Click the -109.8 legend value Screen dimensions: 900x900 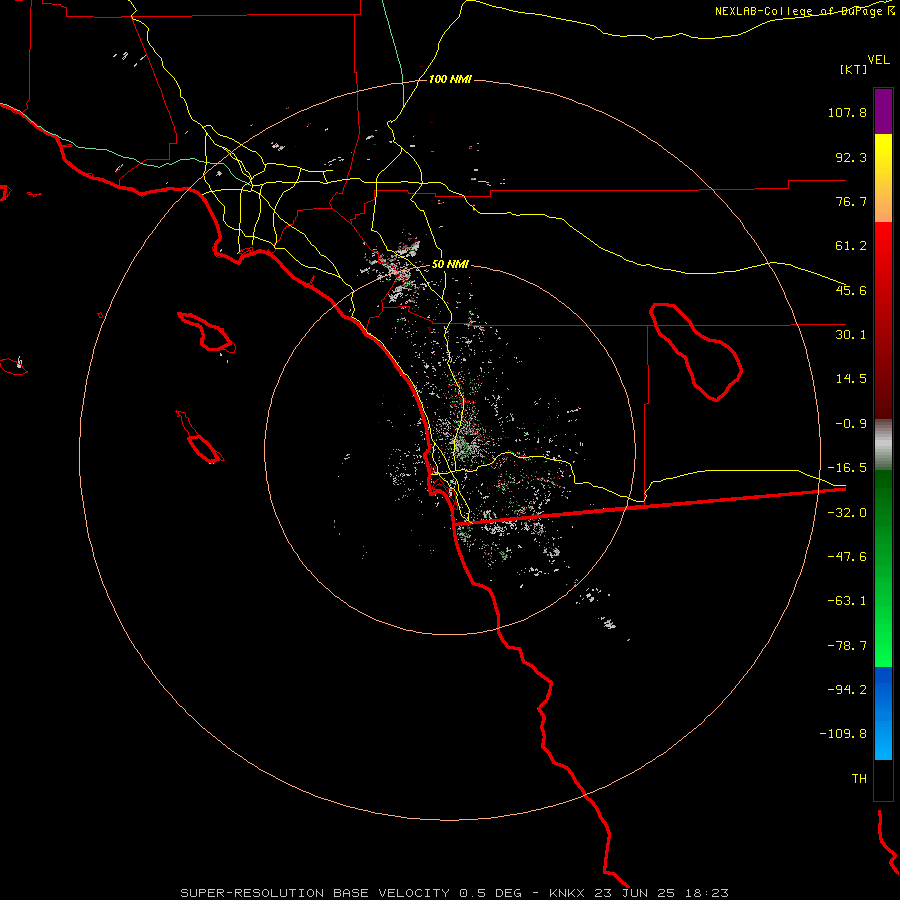(843, 734)
